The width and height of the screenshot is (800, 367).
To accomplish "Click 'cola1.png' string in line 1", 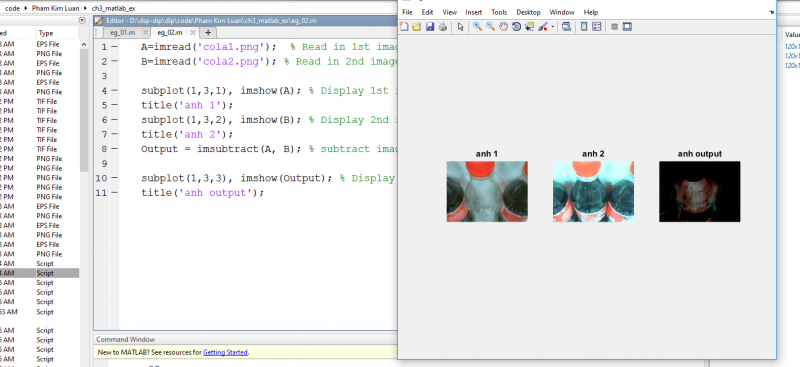I will pyautogui.click(x=234, y=47).
